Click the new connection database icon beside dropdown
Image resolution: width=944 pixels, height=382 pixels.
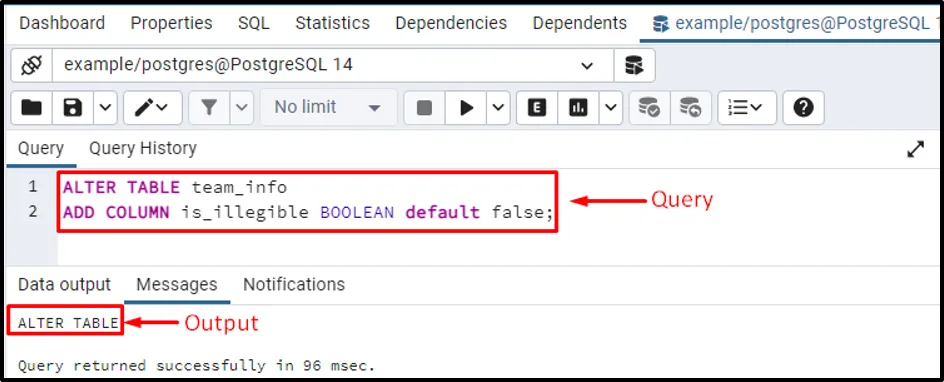(x=634, y=65)
